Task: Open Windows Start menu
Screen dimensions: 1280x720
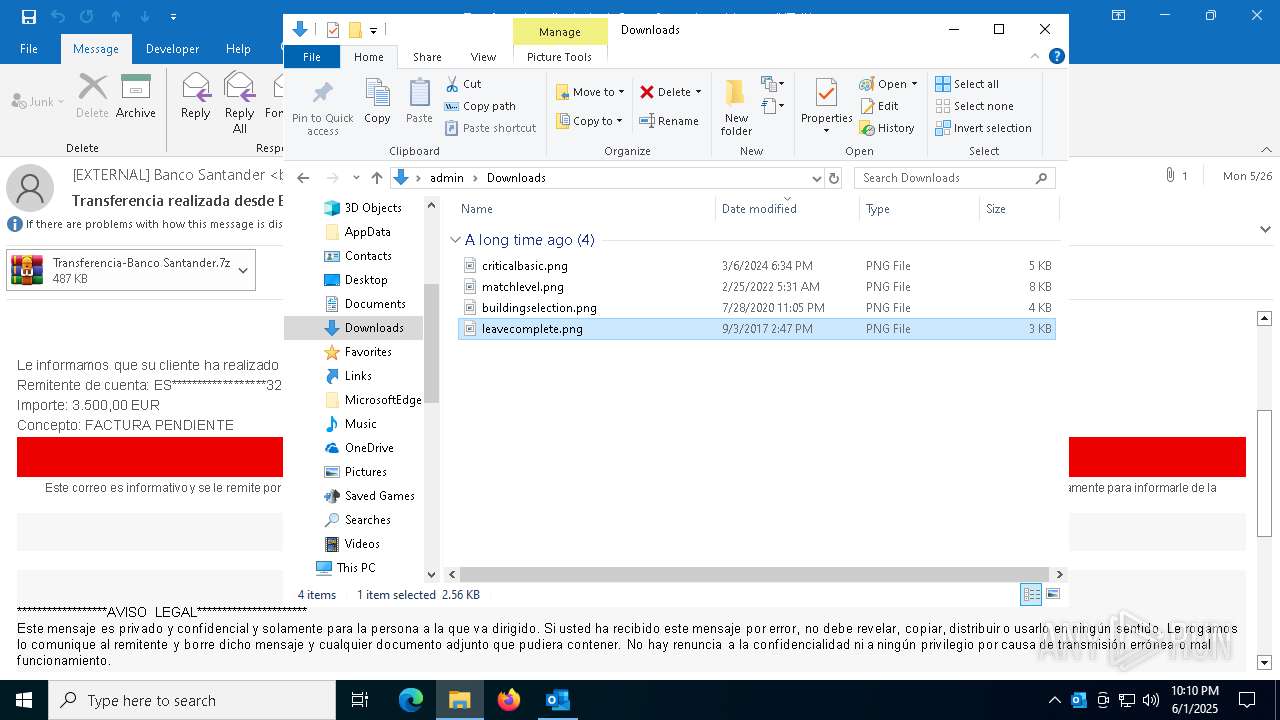Action: coord(24,700)
